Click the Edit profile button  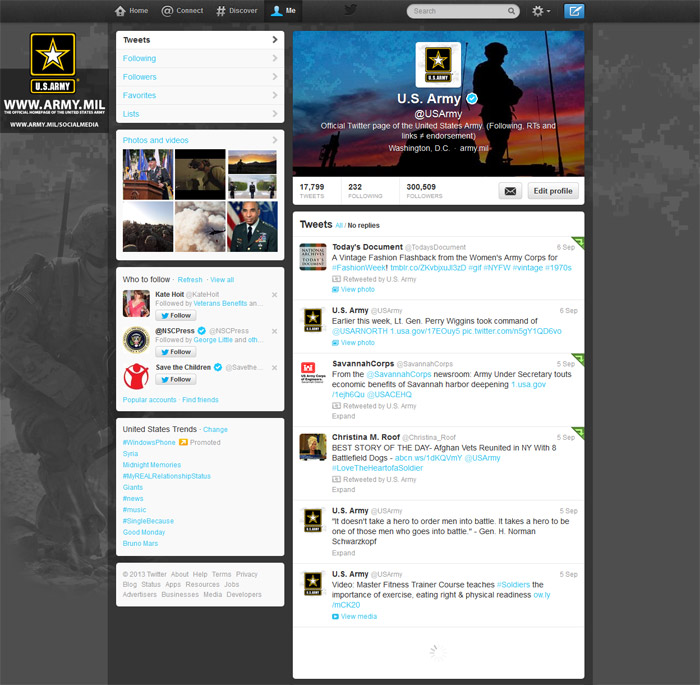click(553, 190)
